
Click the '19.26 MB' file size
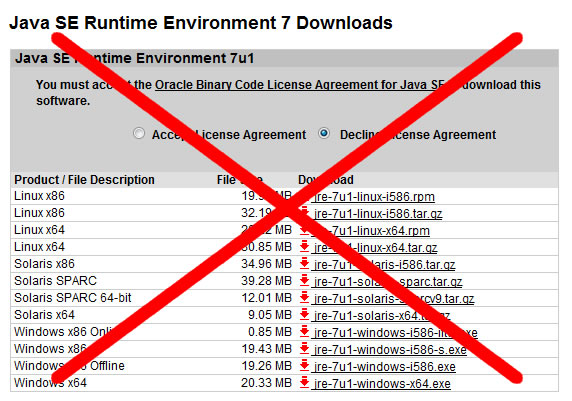[x=266, y=366]
